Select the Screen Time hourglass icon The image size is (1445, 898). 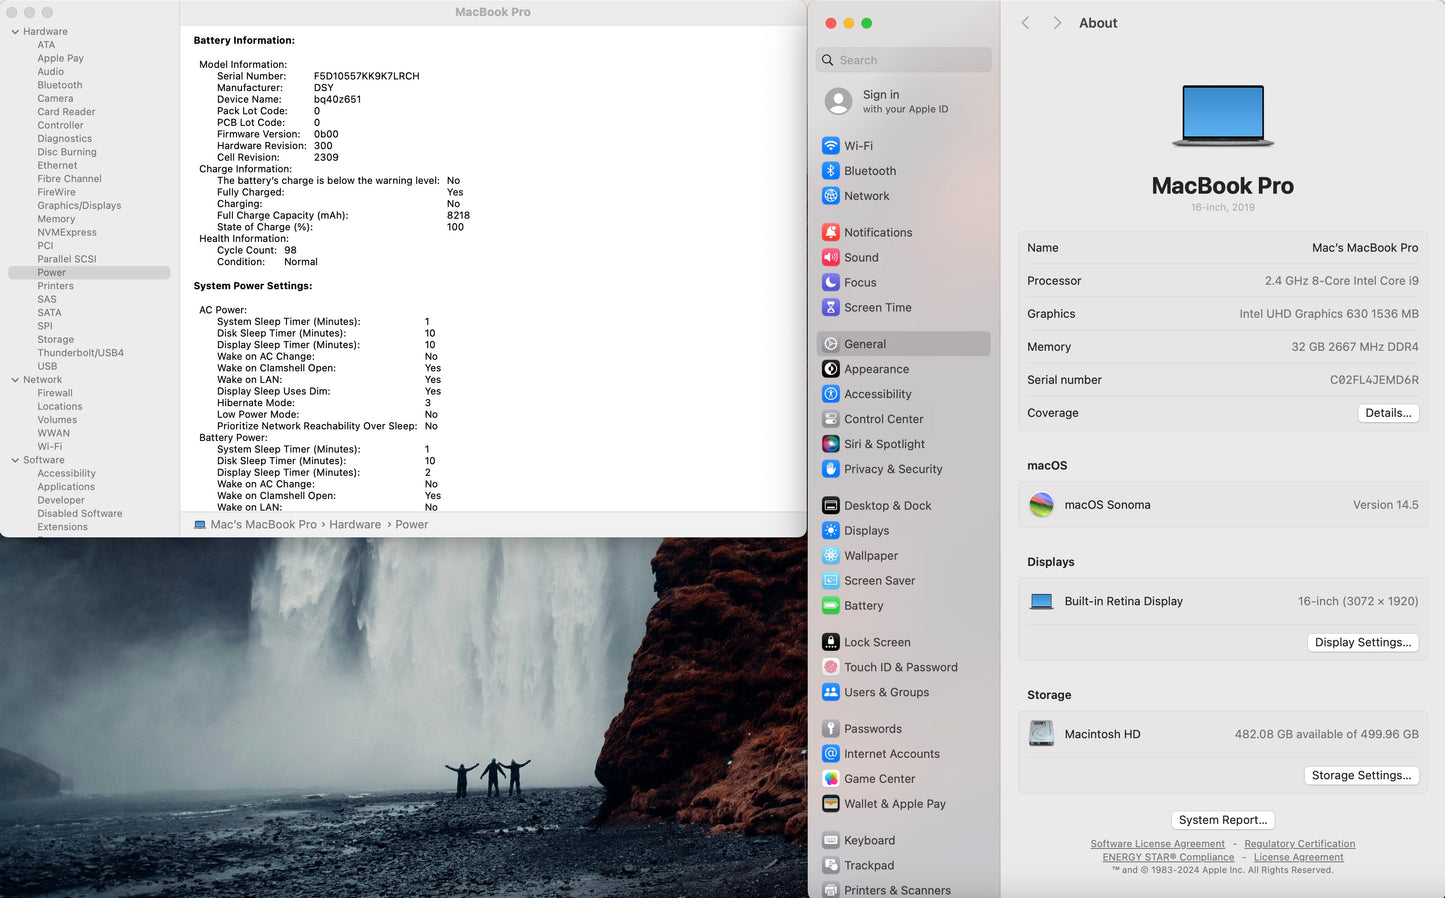[x=830, y=308]
